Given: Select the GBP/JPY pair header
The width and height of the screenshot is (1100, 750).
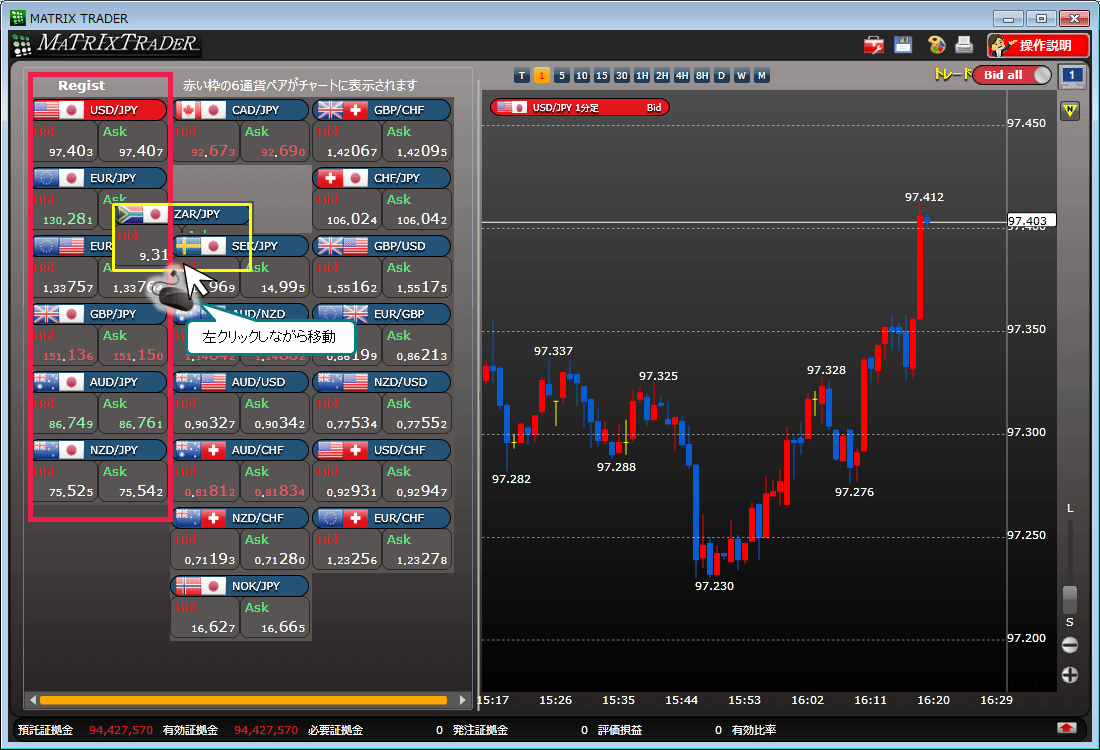Looking at the screenshot, I should [x=100, y=314].
